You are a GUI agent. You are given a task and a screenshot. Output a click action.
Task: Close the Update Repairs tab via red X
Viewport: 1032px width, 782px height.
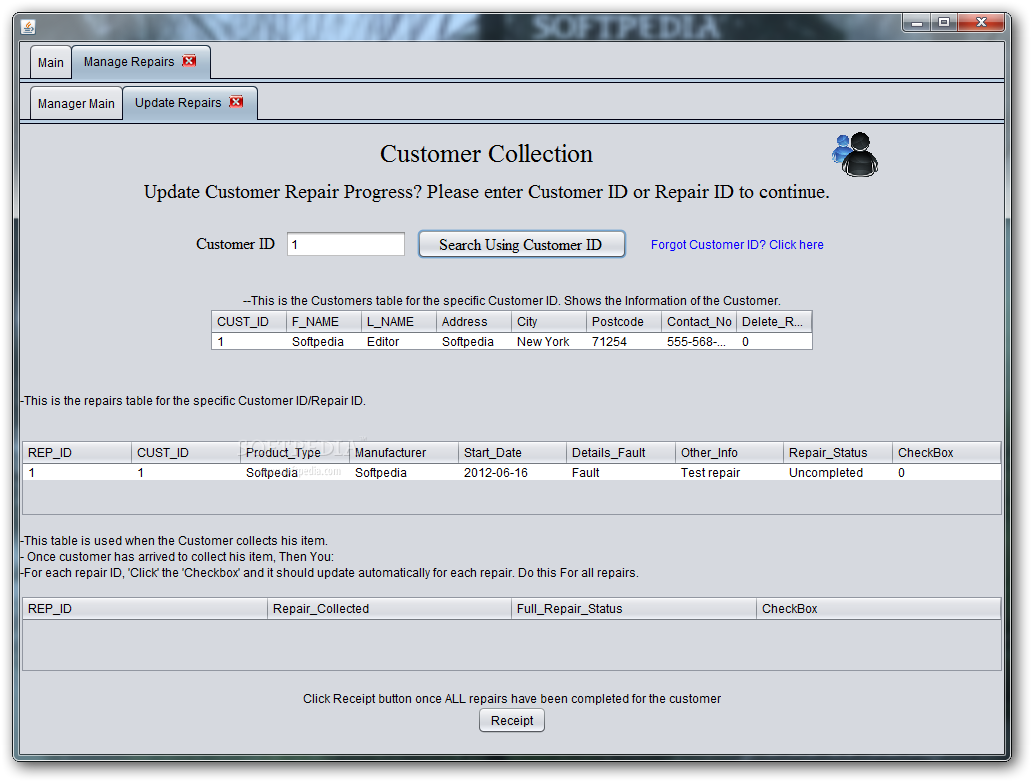pos(236,101)
